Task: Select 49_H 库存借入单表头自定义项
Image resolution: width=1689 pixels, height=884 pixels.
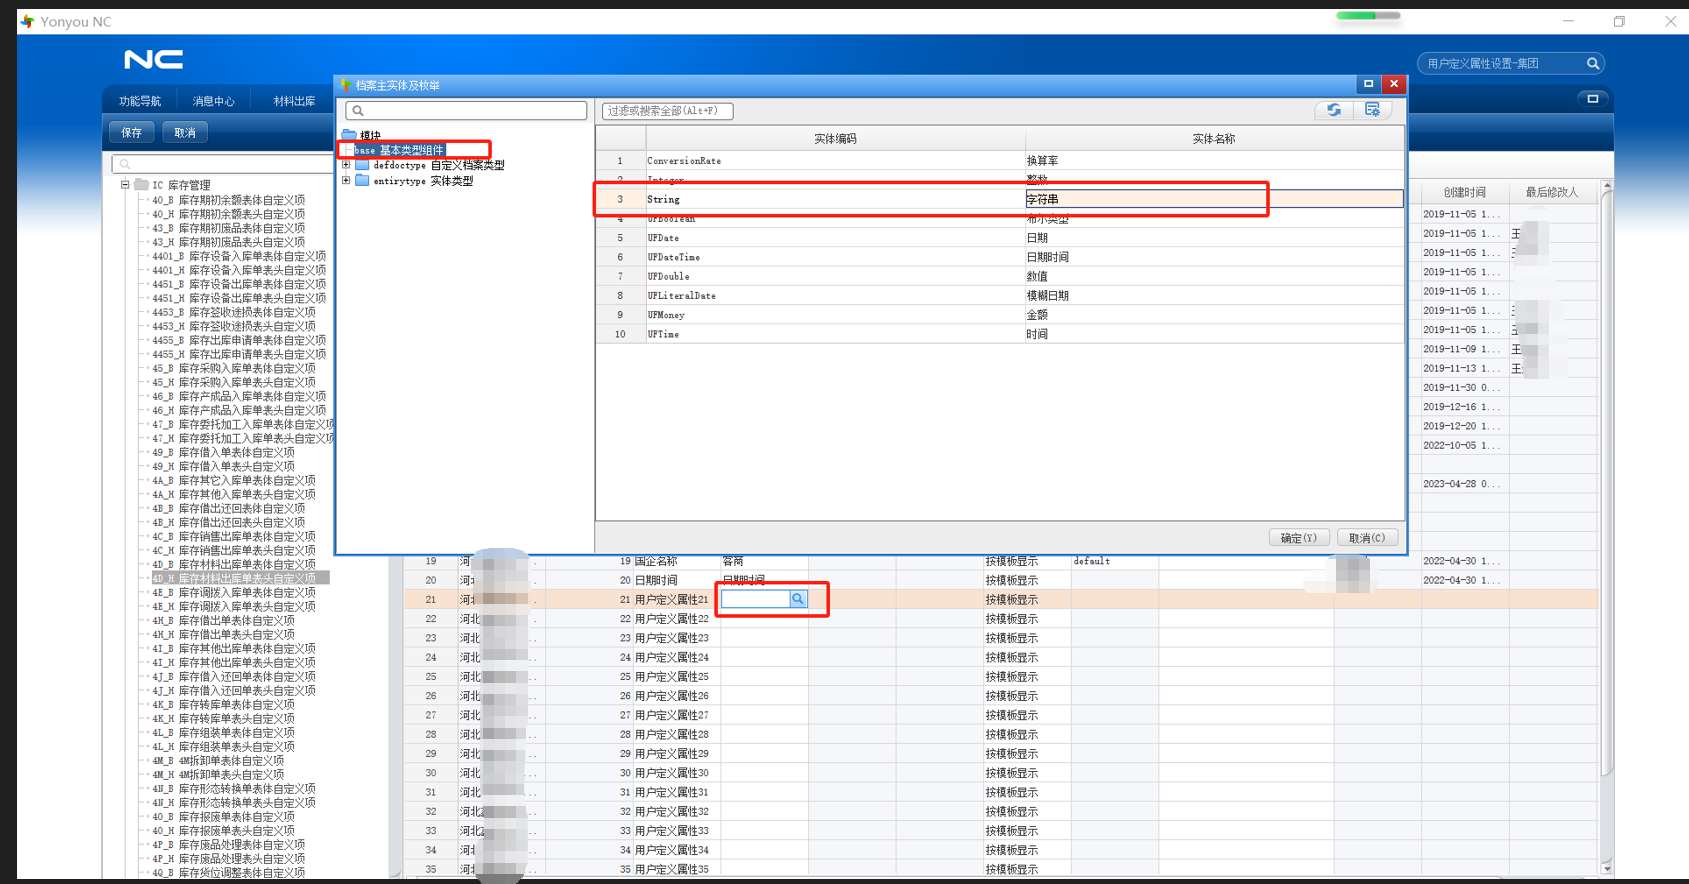Action: 223,466
